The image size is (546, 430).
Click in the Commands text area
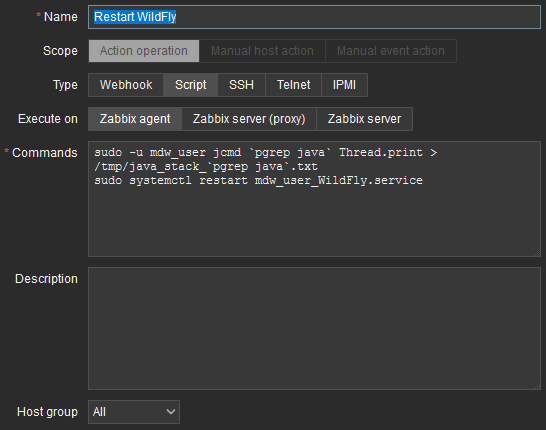click(x=314, y=199)
